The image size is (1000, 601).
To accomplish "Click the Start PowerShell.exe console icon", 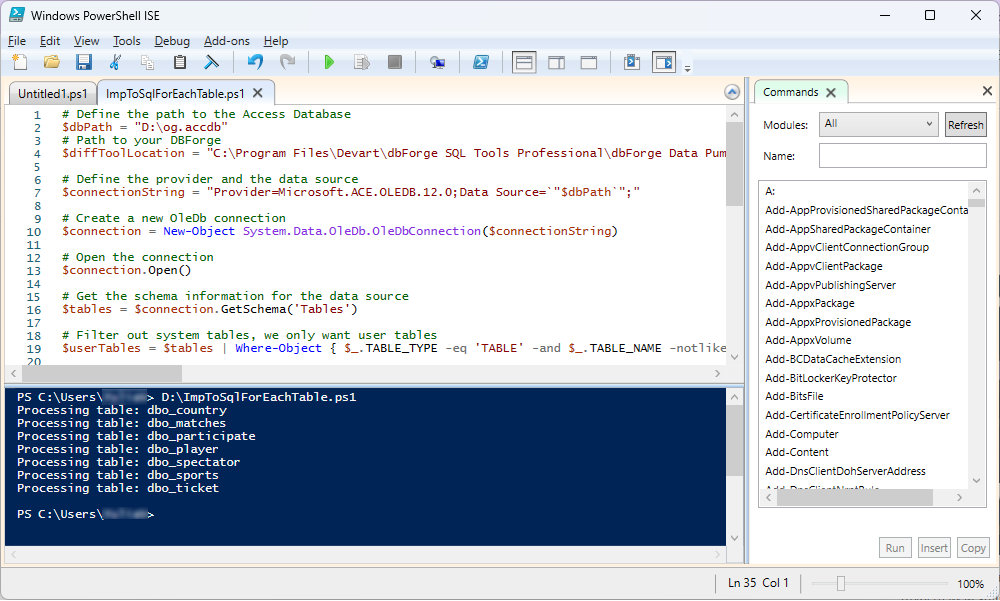I will tap(481, 62).
